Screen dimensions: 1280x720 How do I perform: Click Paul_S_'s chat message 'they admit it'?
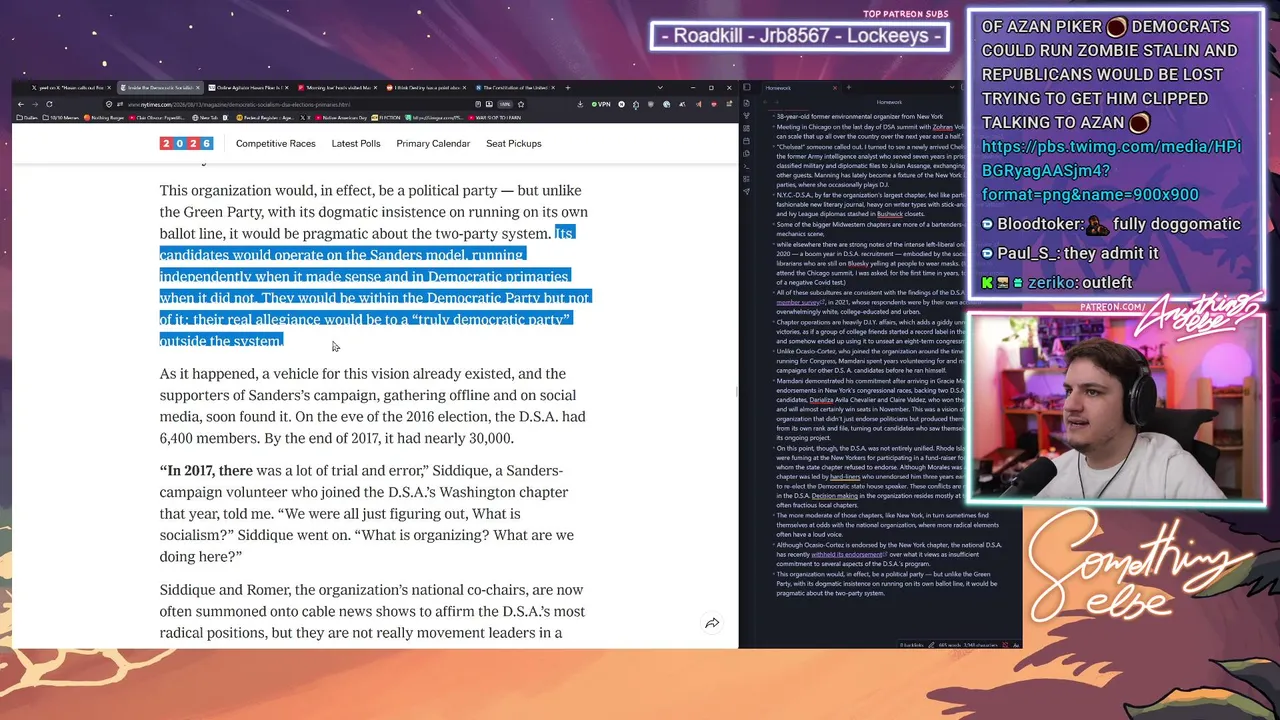coord(1069,254)
